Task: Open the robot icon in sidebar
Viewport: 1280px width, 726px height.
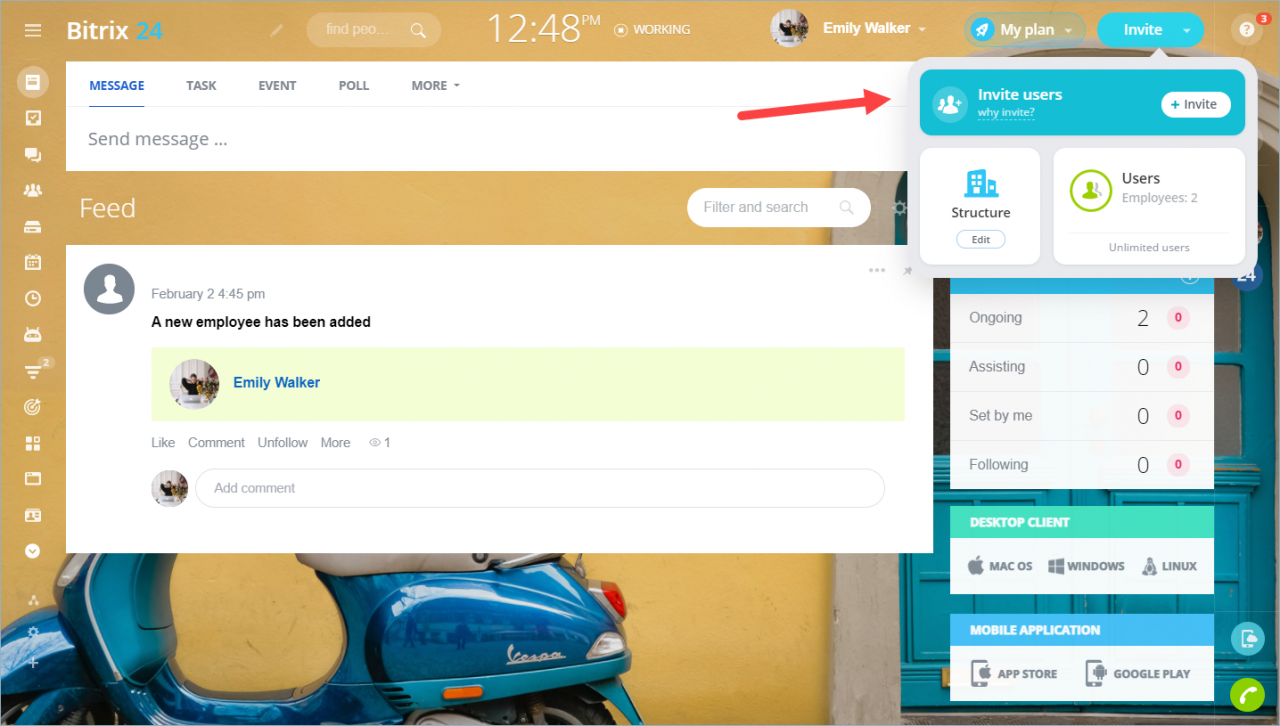Action: pos(33,334)
